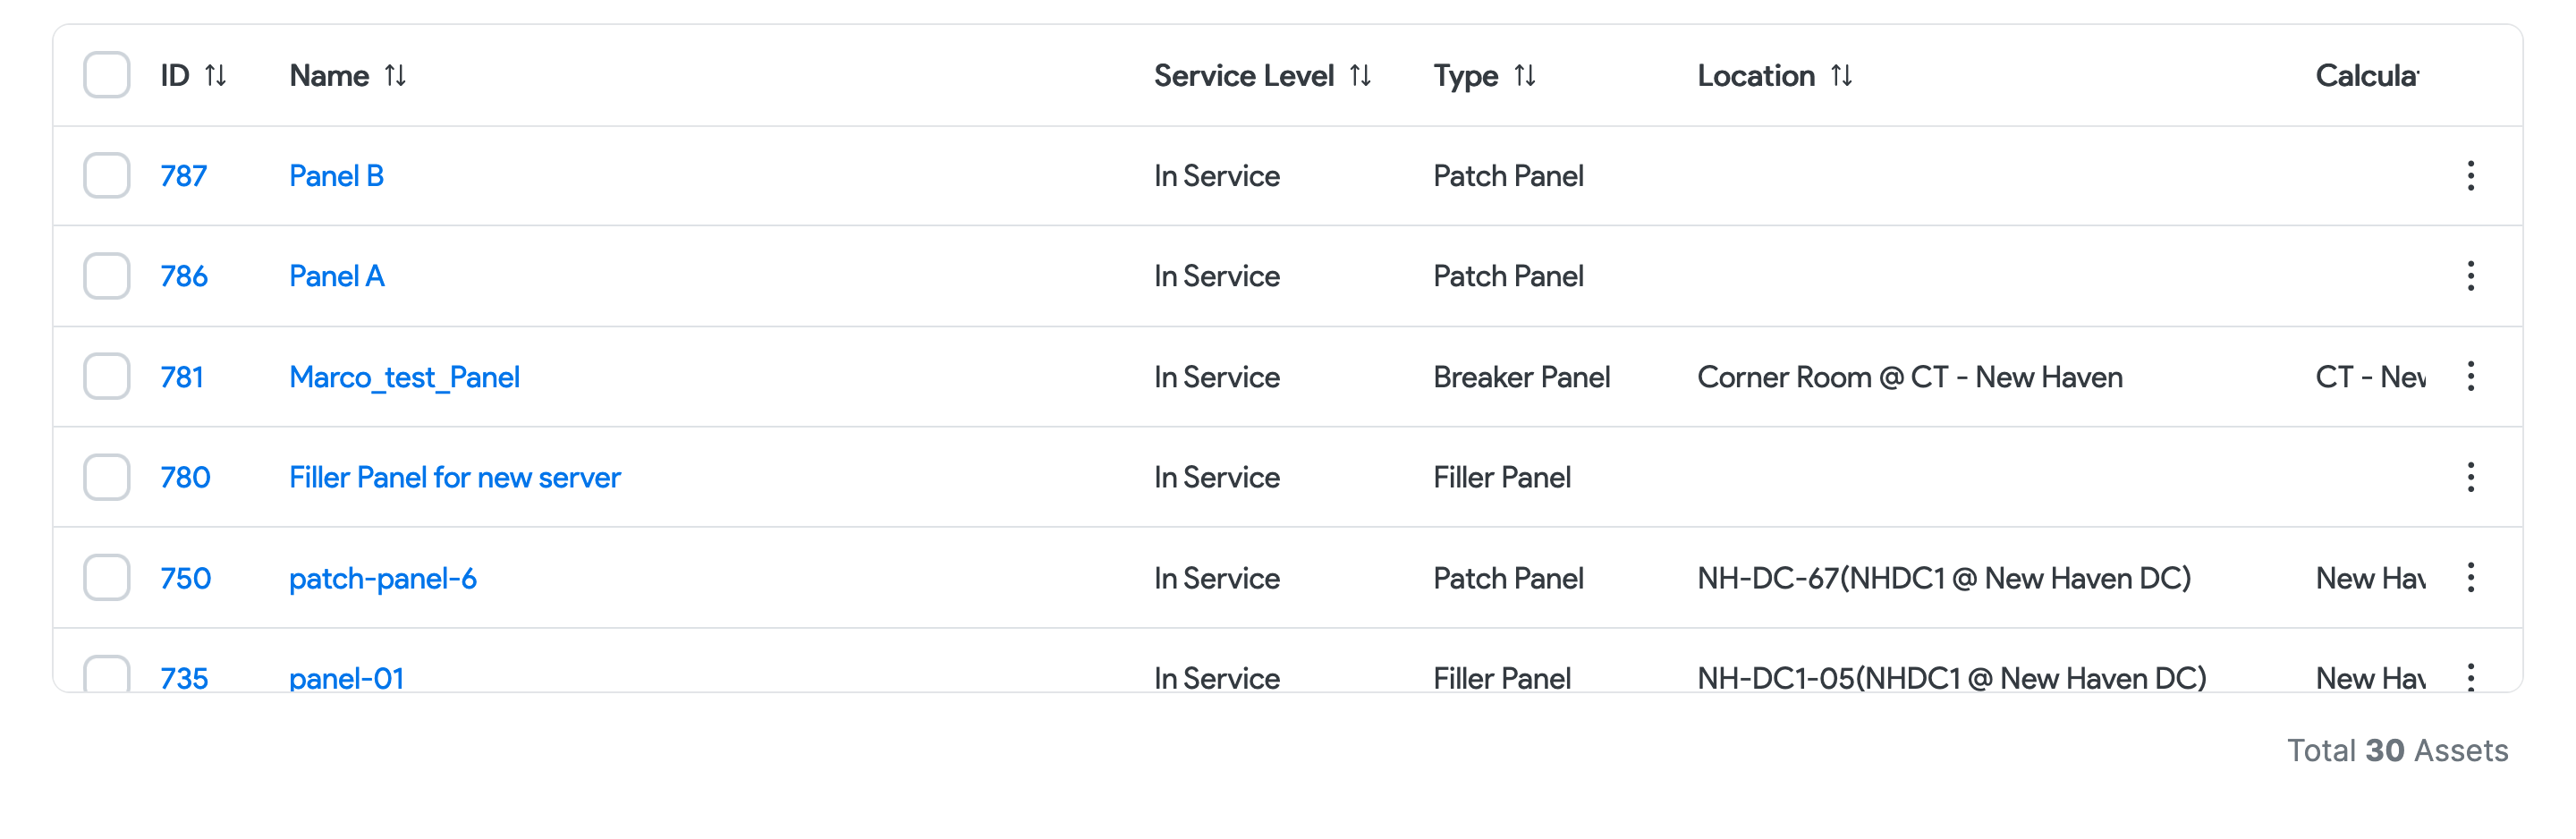Open actions for Marco_test_Panel
The height and width of the screenshot is (839, 2576).
[x=2471, y=377]
